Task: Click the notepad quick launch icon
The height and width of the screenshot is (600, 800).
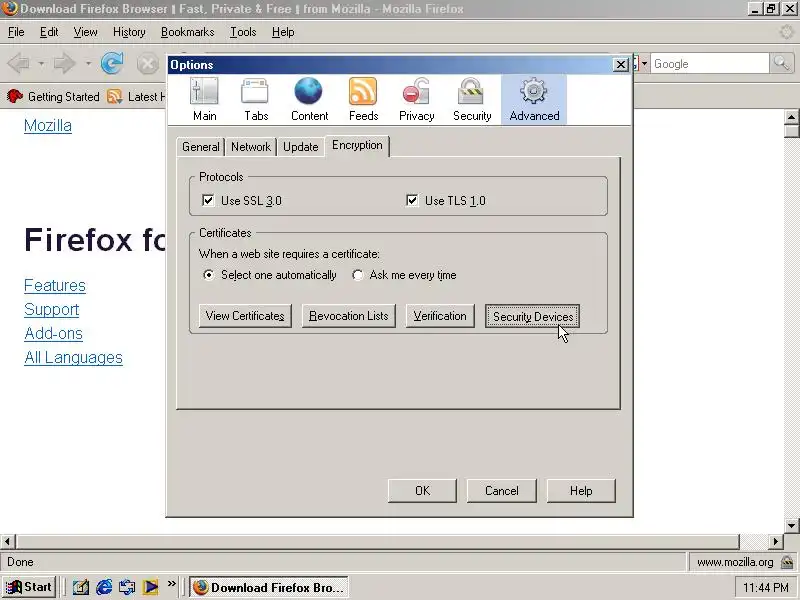Action: 81,587
